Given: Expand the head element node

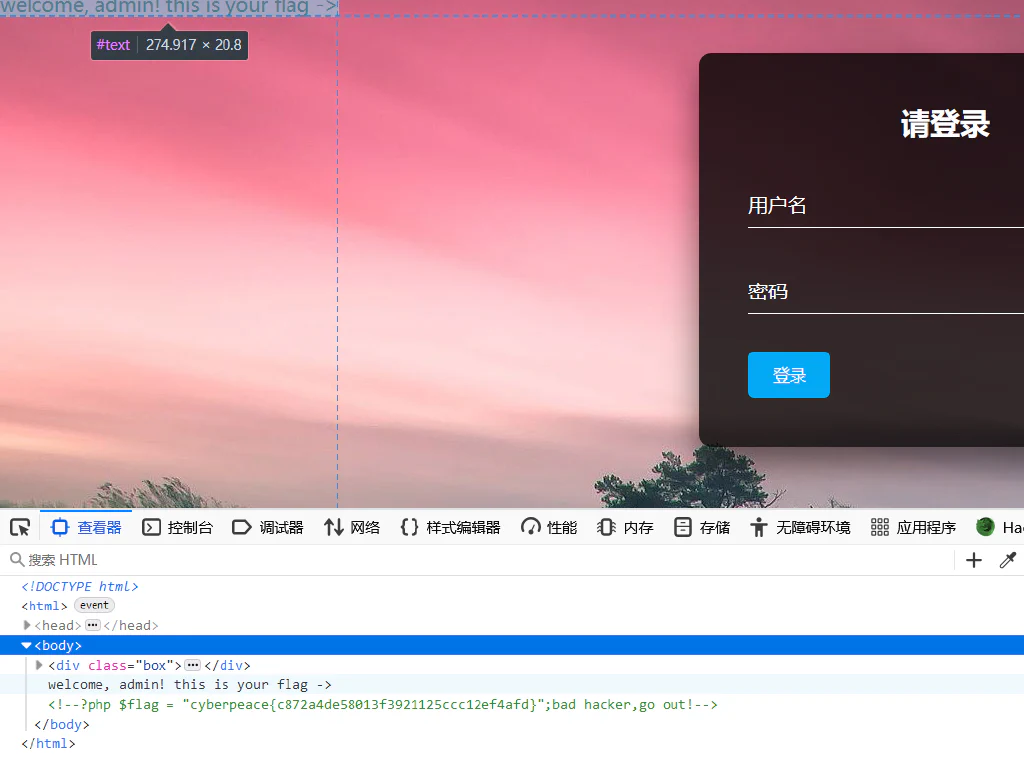Looking at the screenshot, I should coord(27,625).
